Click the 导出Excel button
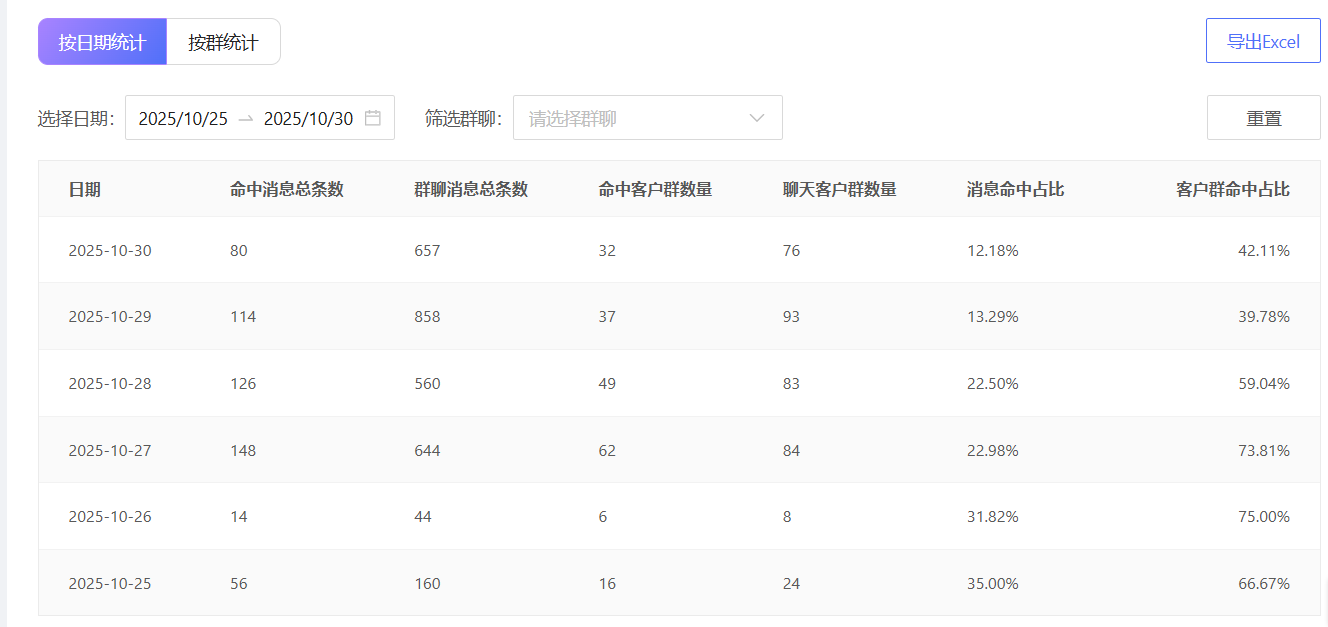The width and height of the screenshot is (1328, 627). (x=1263, y=41)
